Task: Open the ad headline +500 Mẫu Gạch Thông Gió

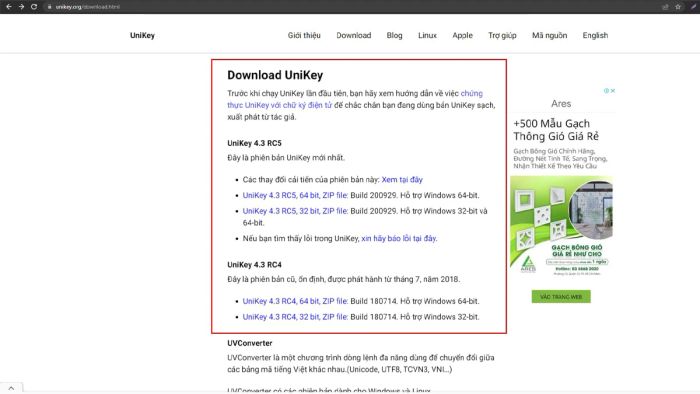Action: tap(556, 130)
